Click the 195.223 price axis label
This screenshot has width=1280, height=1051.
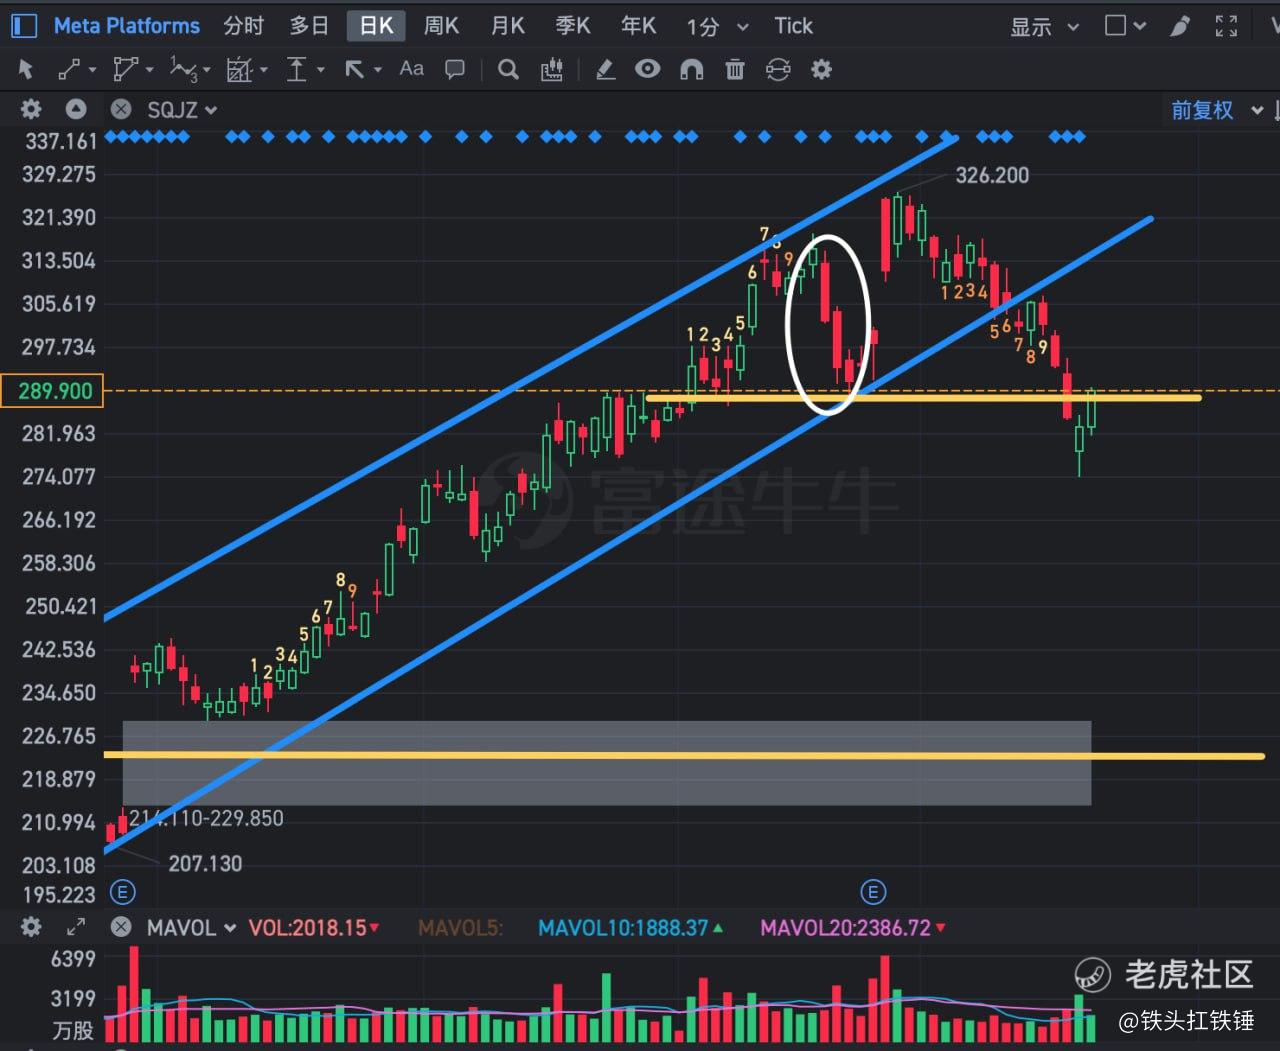(59, 895)
